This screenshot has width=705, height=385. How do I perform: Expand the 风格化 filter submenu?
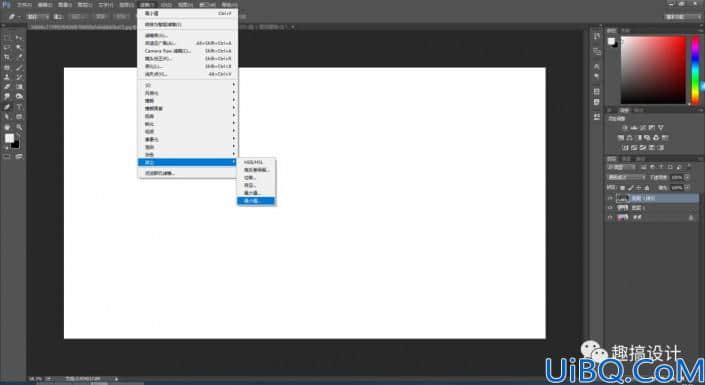188,93
